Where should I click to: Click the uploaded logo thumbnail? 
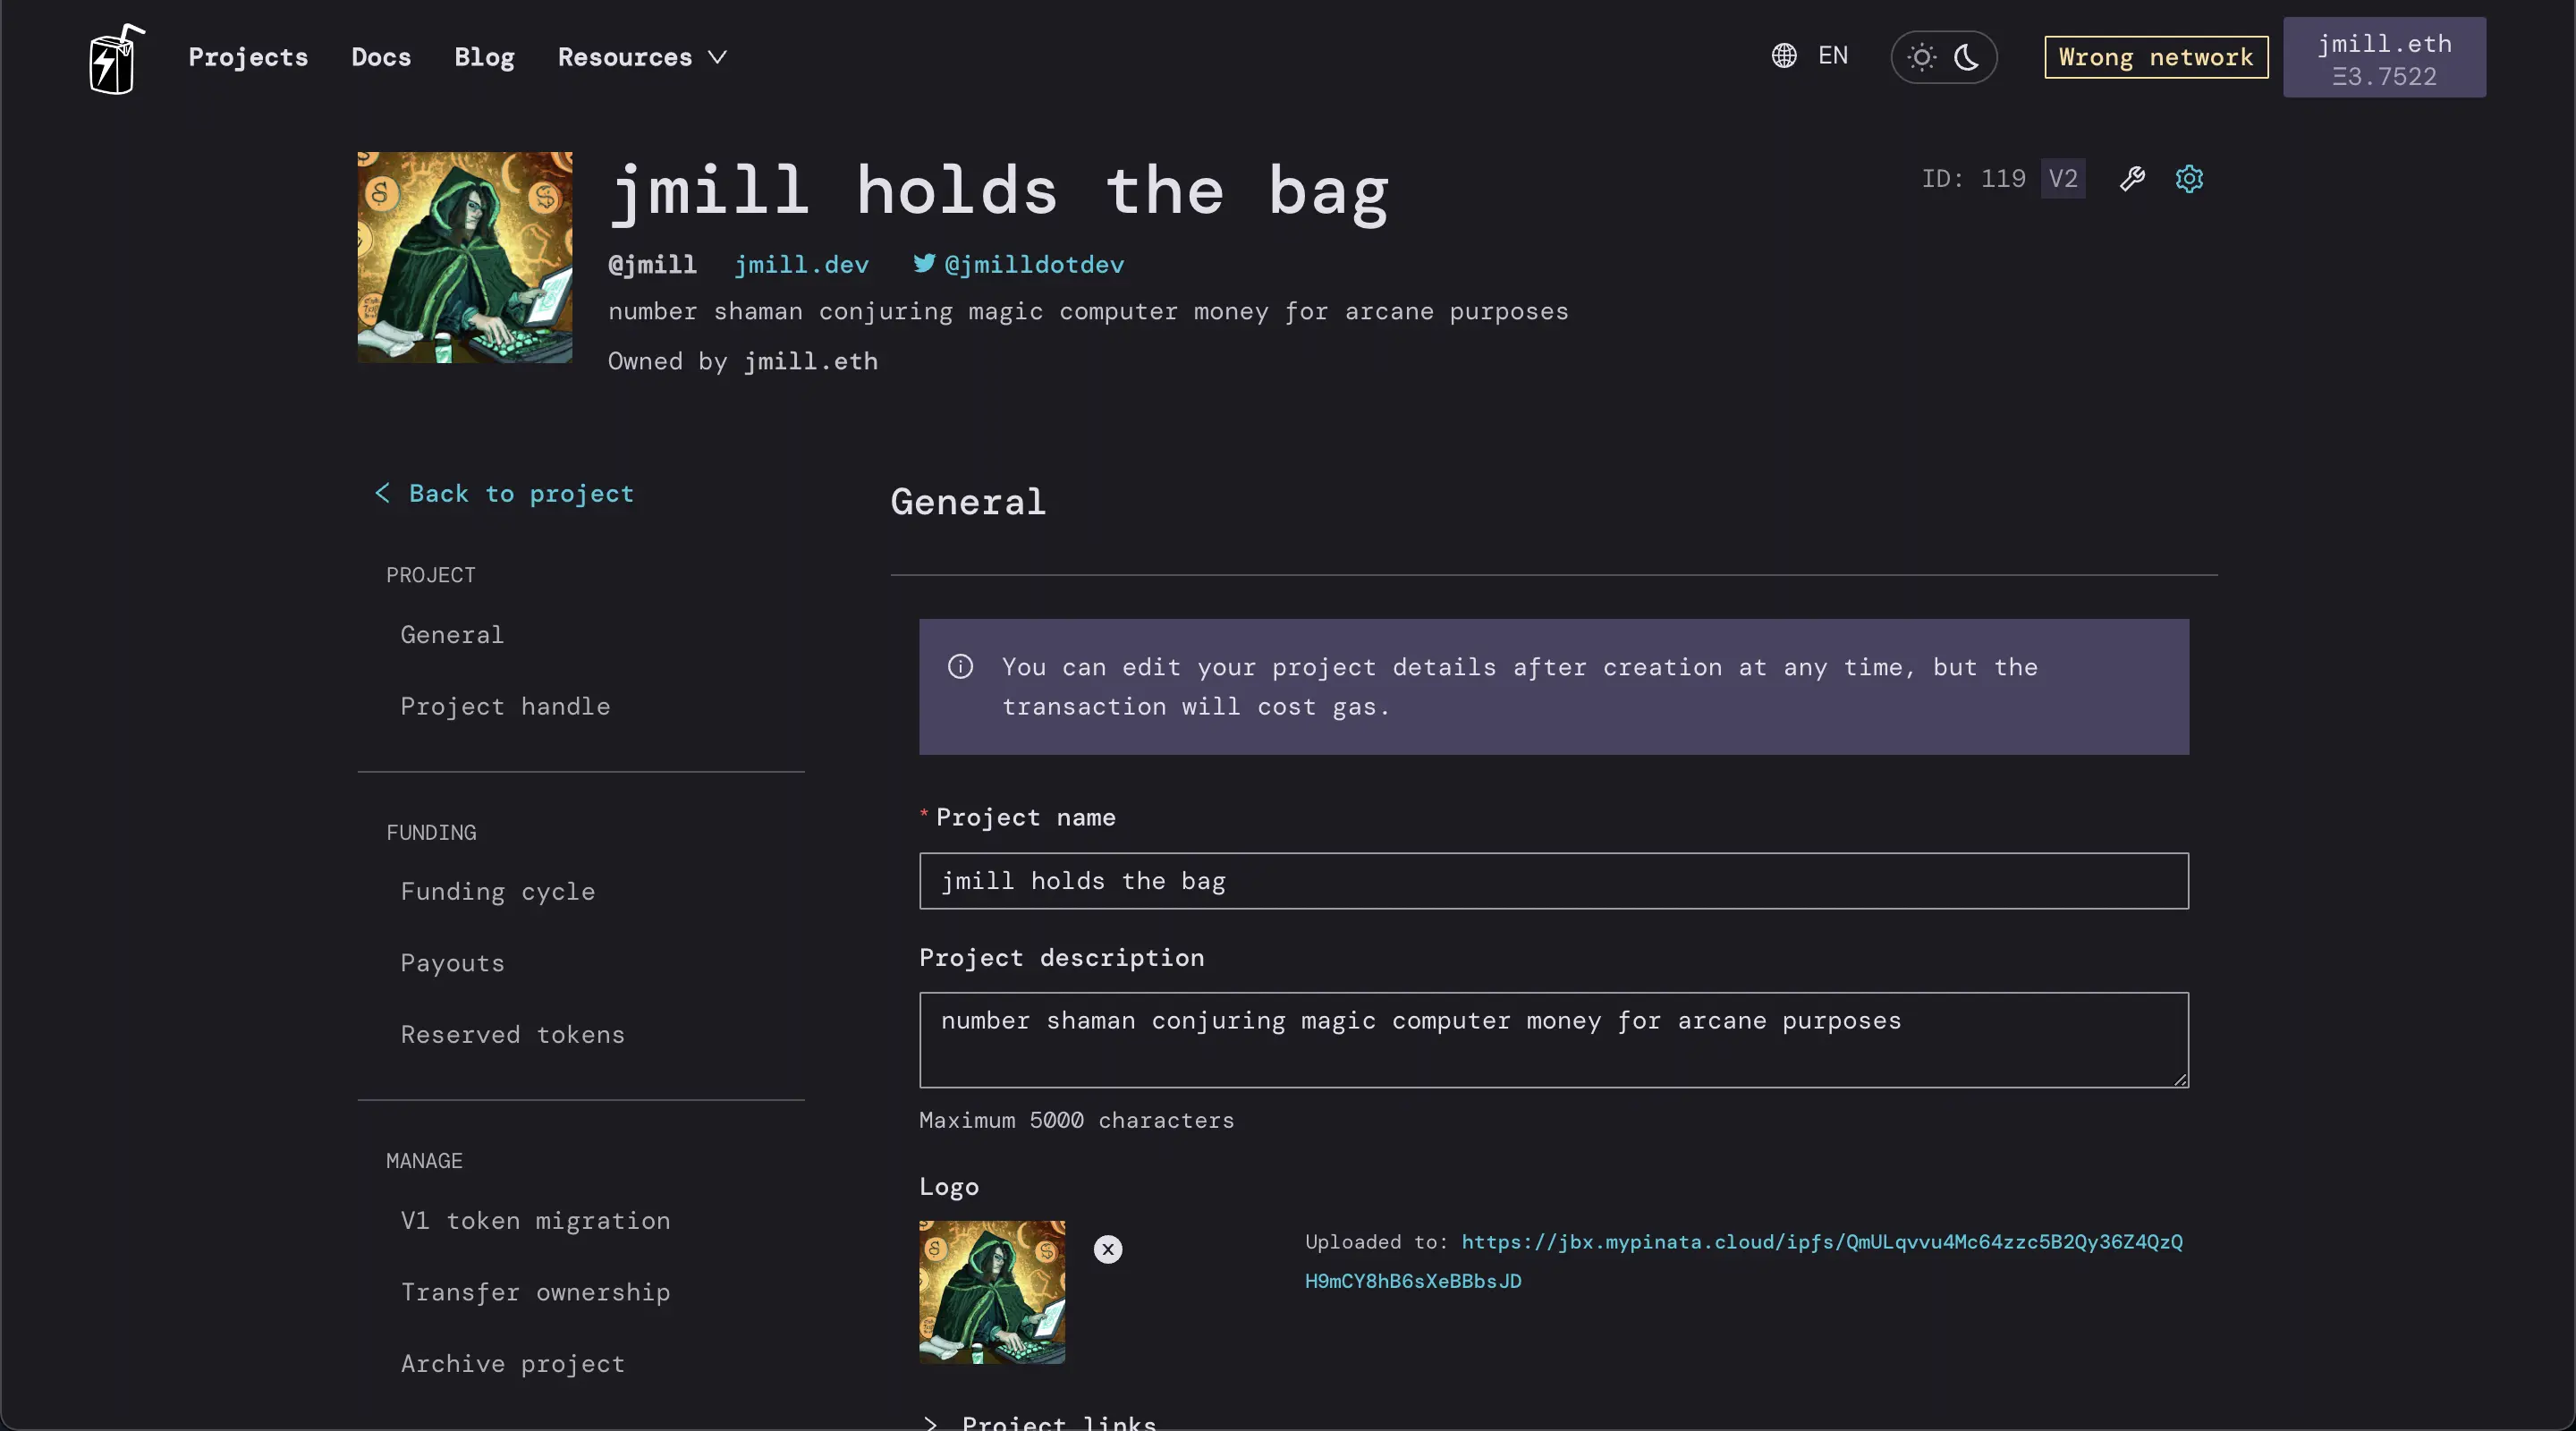point(990,1291)
